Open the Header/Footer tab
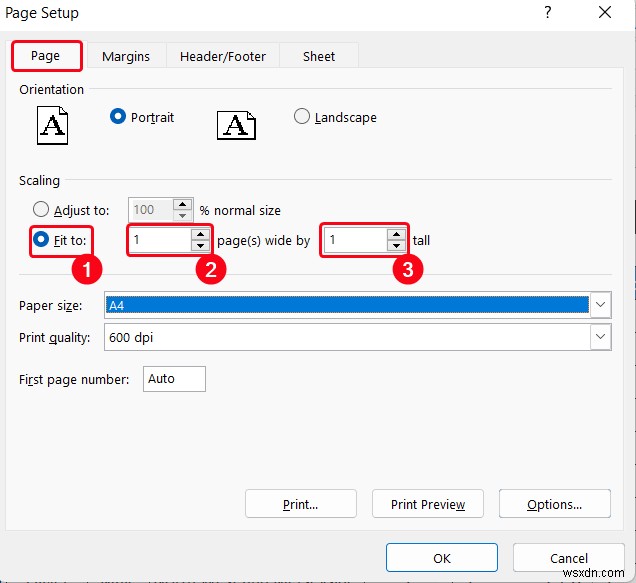 click(223, 56)
